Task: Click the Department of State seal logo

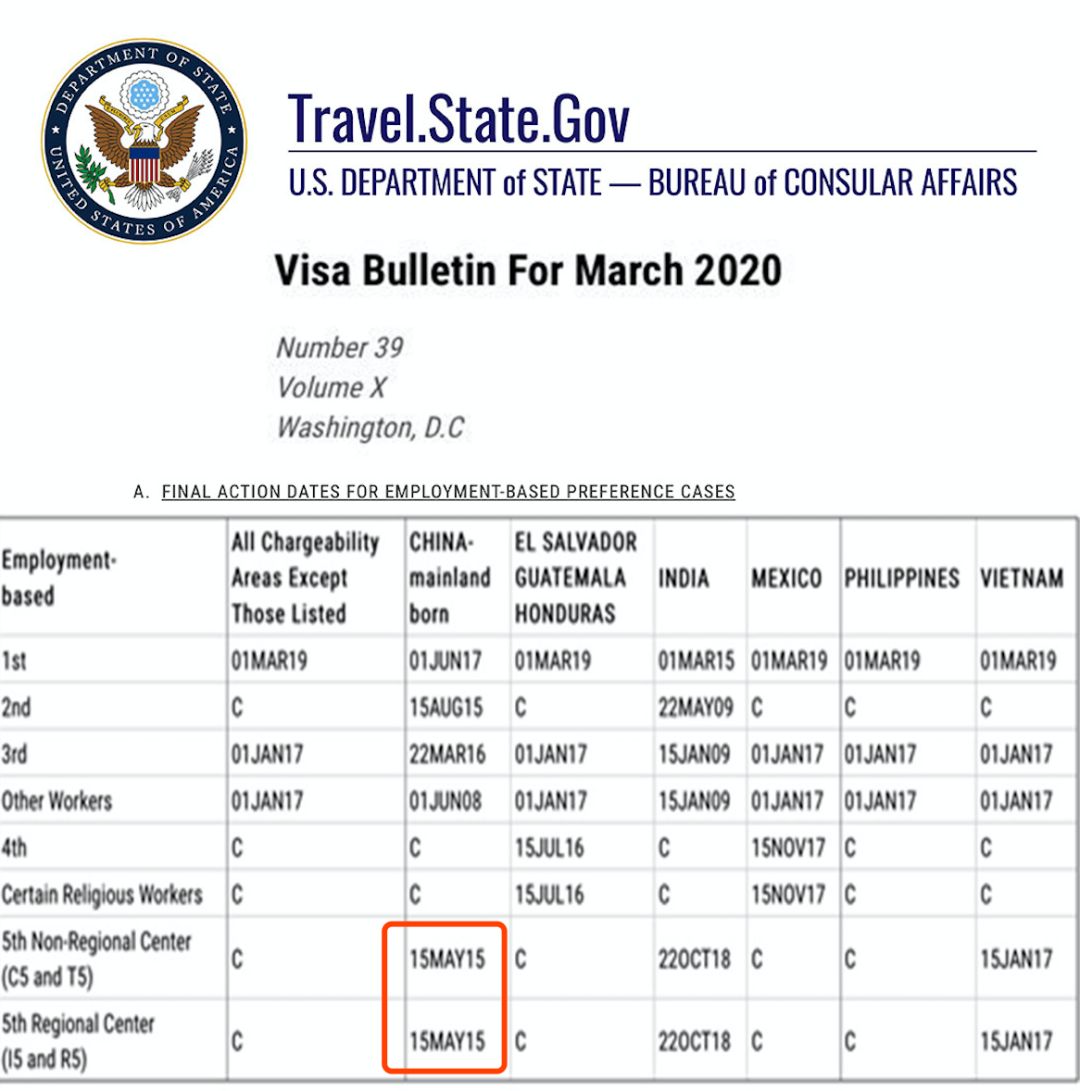Action: click(x=144, y=139)
